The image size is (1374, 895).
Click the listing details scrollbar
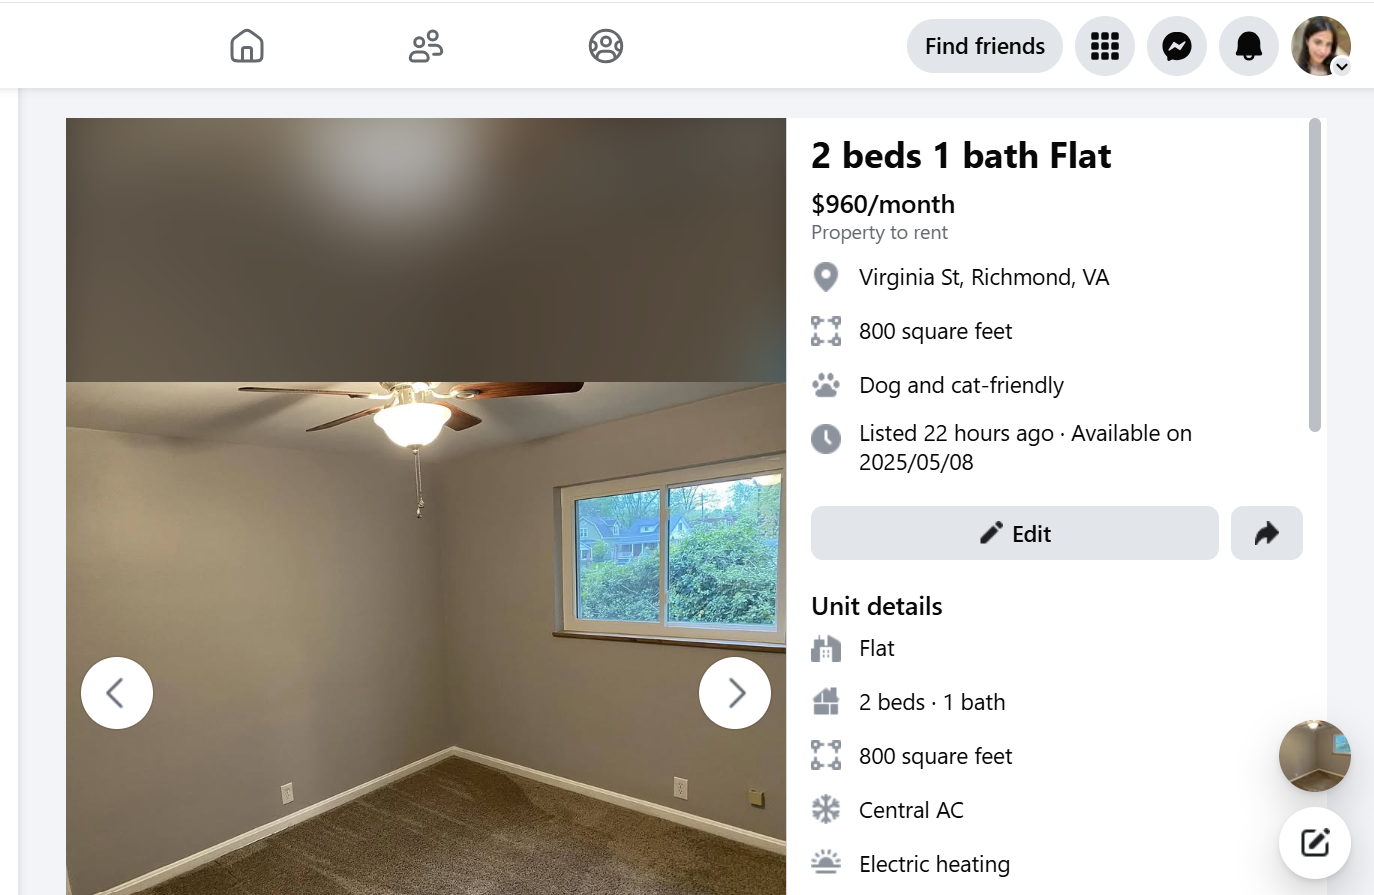[1315, 275]
